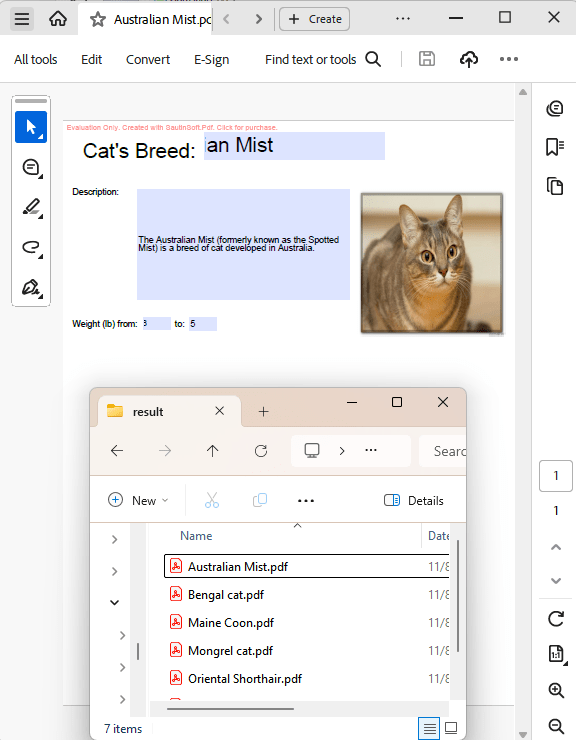This screenshot has width=576, height=740.
Task: Click the Create button
Action: tap(314, 19)
